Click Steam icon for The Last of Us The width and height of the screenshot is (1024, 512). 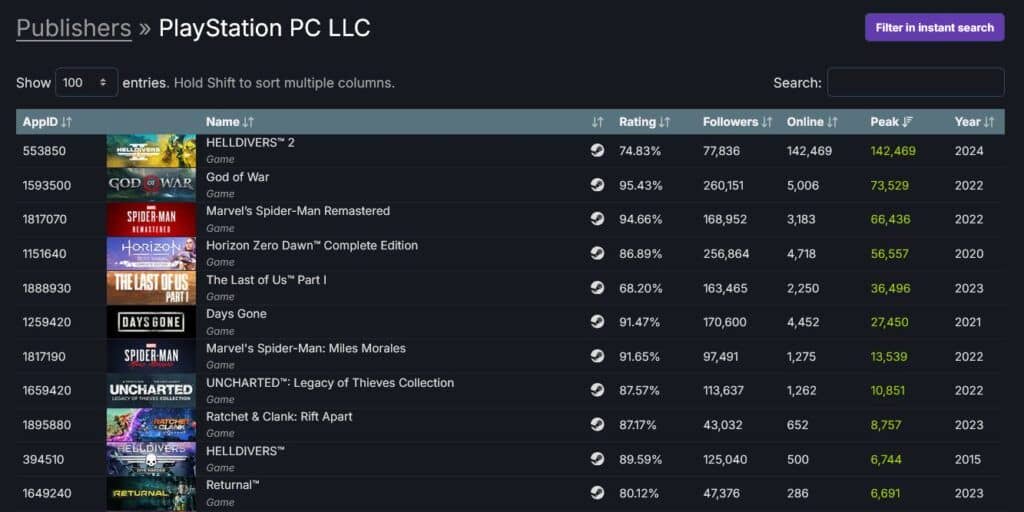[x=597, y=288]
